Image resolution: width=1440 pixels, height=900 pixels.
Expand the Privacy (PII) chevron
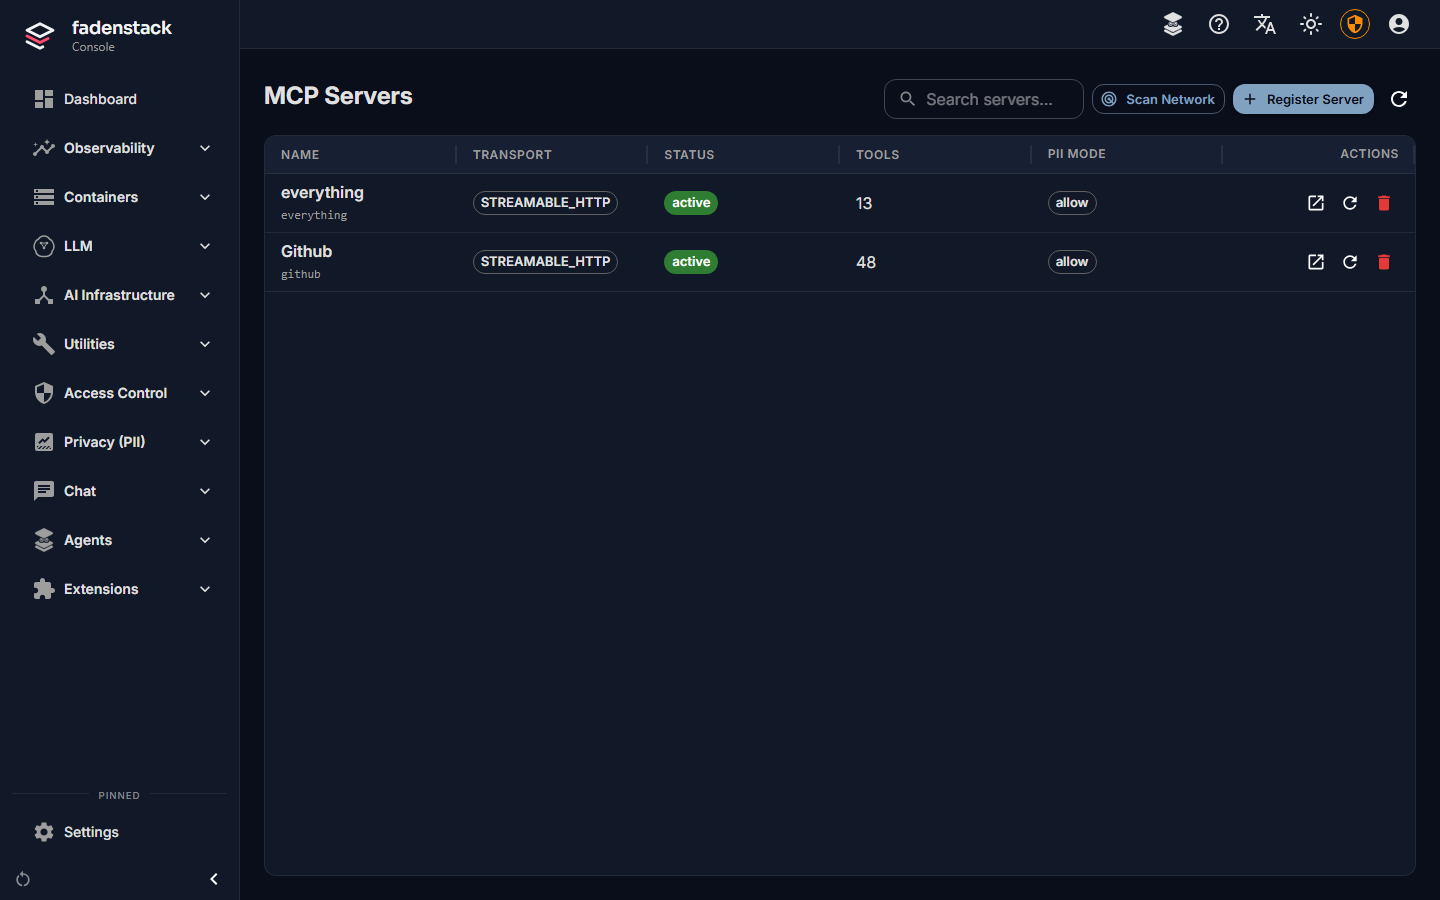point(205,442)
